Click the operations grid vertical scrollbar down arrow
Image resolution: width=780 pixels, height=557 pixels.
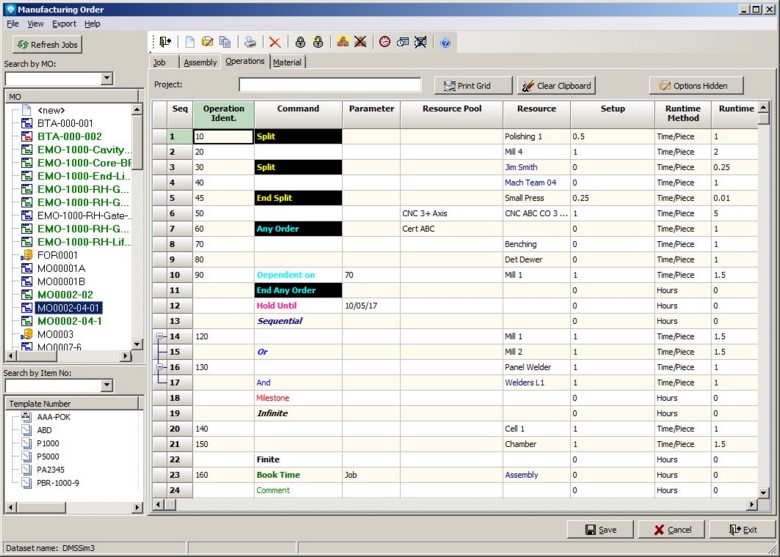pyautogui.click(x=764, y=492)
